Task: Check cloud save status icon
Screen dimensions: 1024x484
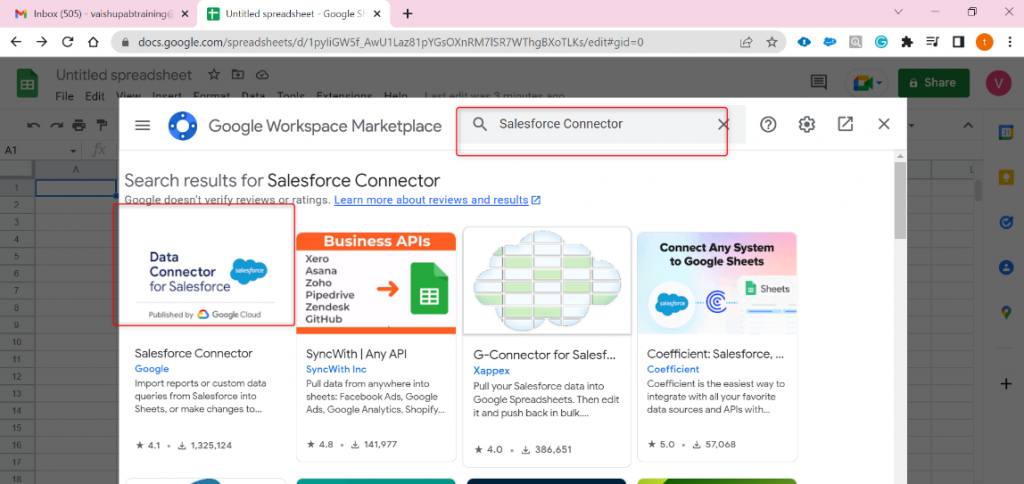Action: (x=262, y=74)
